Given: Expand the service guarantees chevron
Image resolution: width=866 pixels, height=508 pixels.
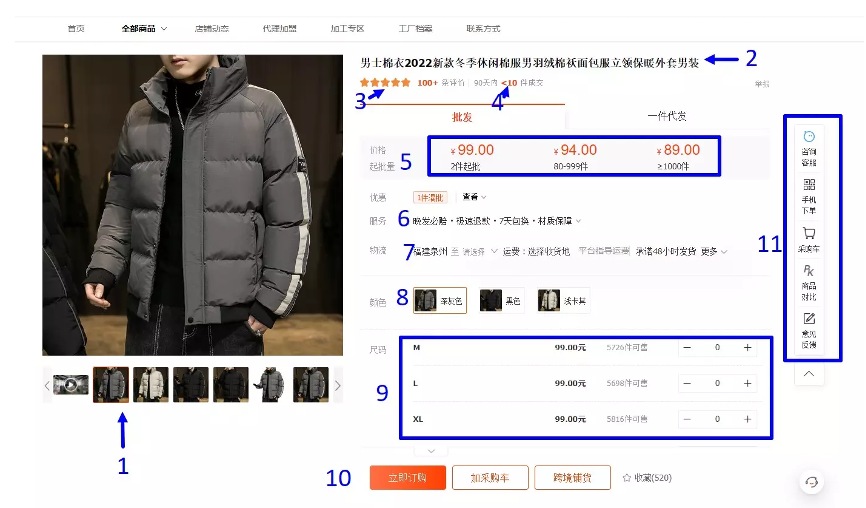Looking at the screenshot, I should 578,221.
